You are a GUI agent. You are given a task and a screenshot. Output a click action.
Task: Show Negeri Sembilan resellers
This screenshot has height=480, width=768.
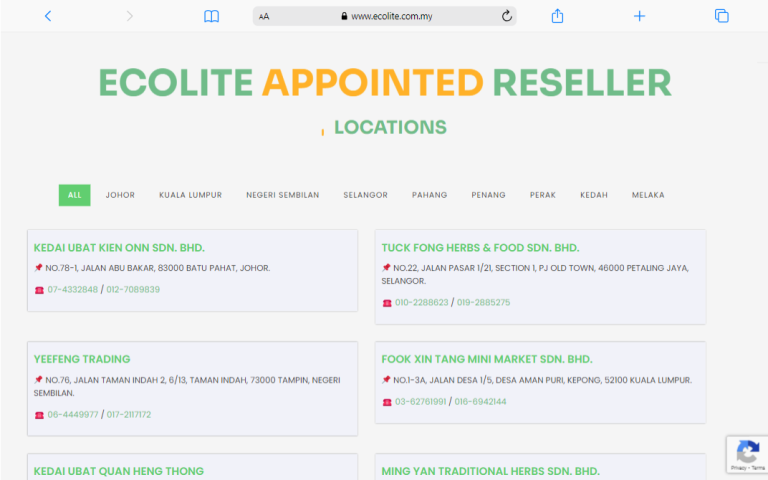[282, 195]
